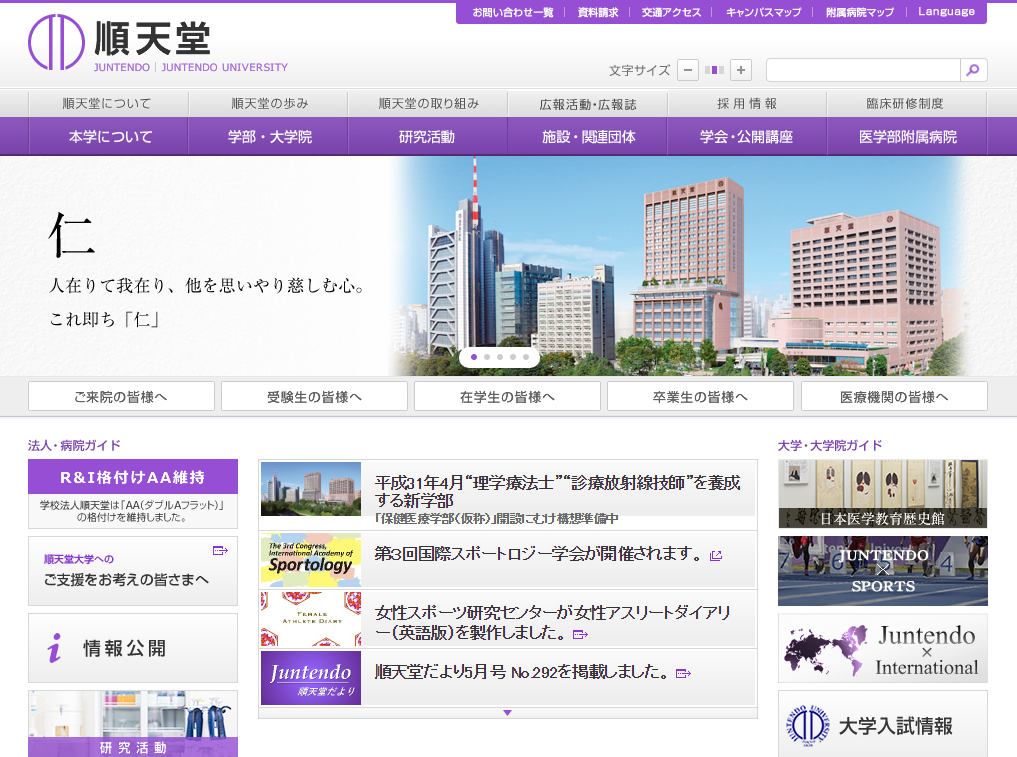Screen dimensions: 1017x757
Task: Open 研究活動 lab photo banner
Action: 133,723
